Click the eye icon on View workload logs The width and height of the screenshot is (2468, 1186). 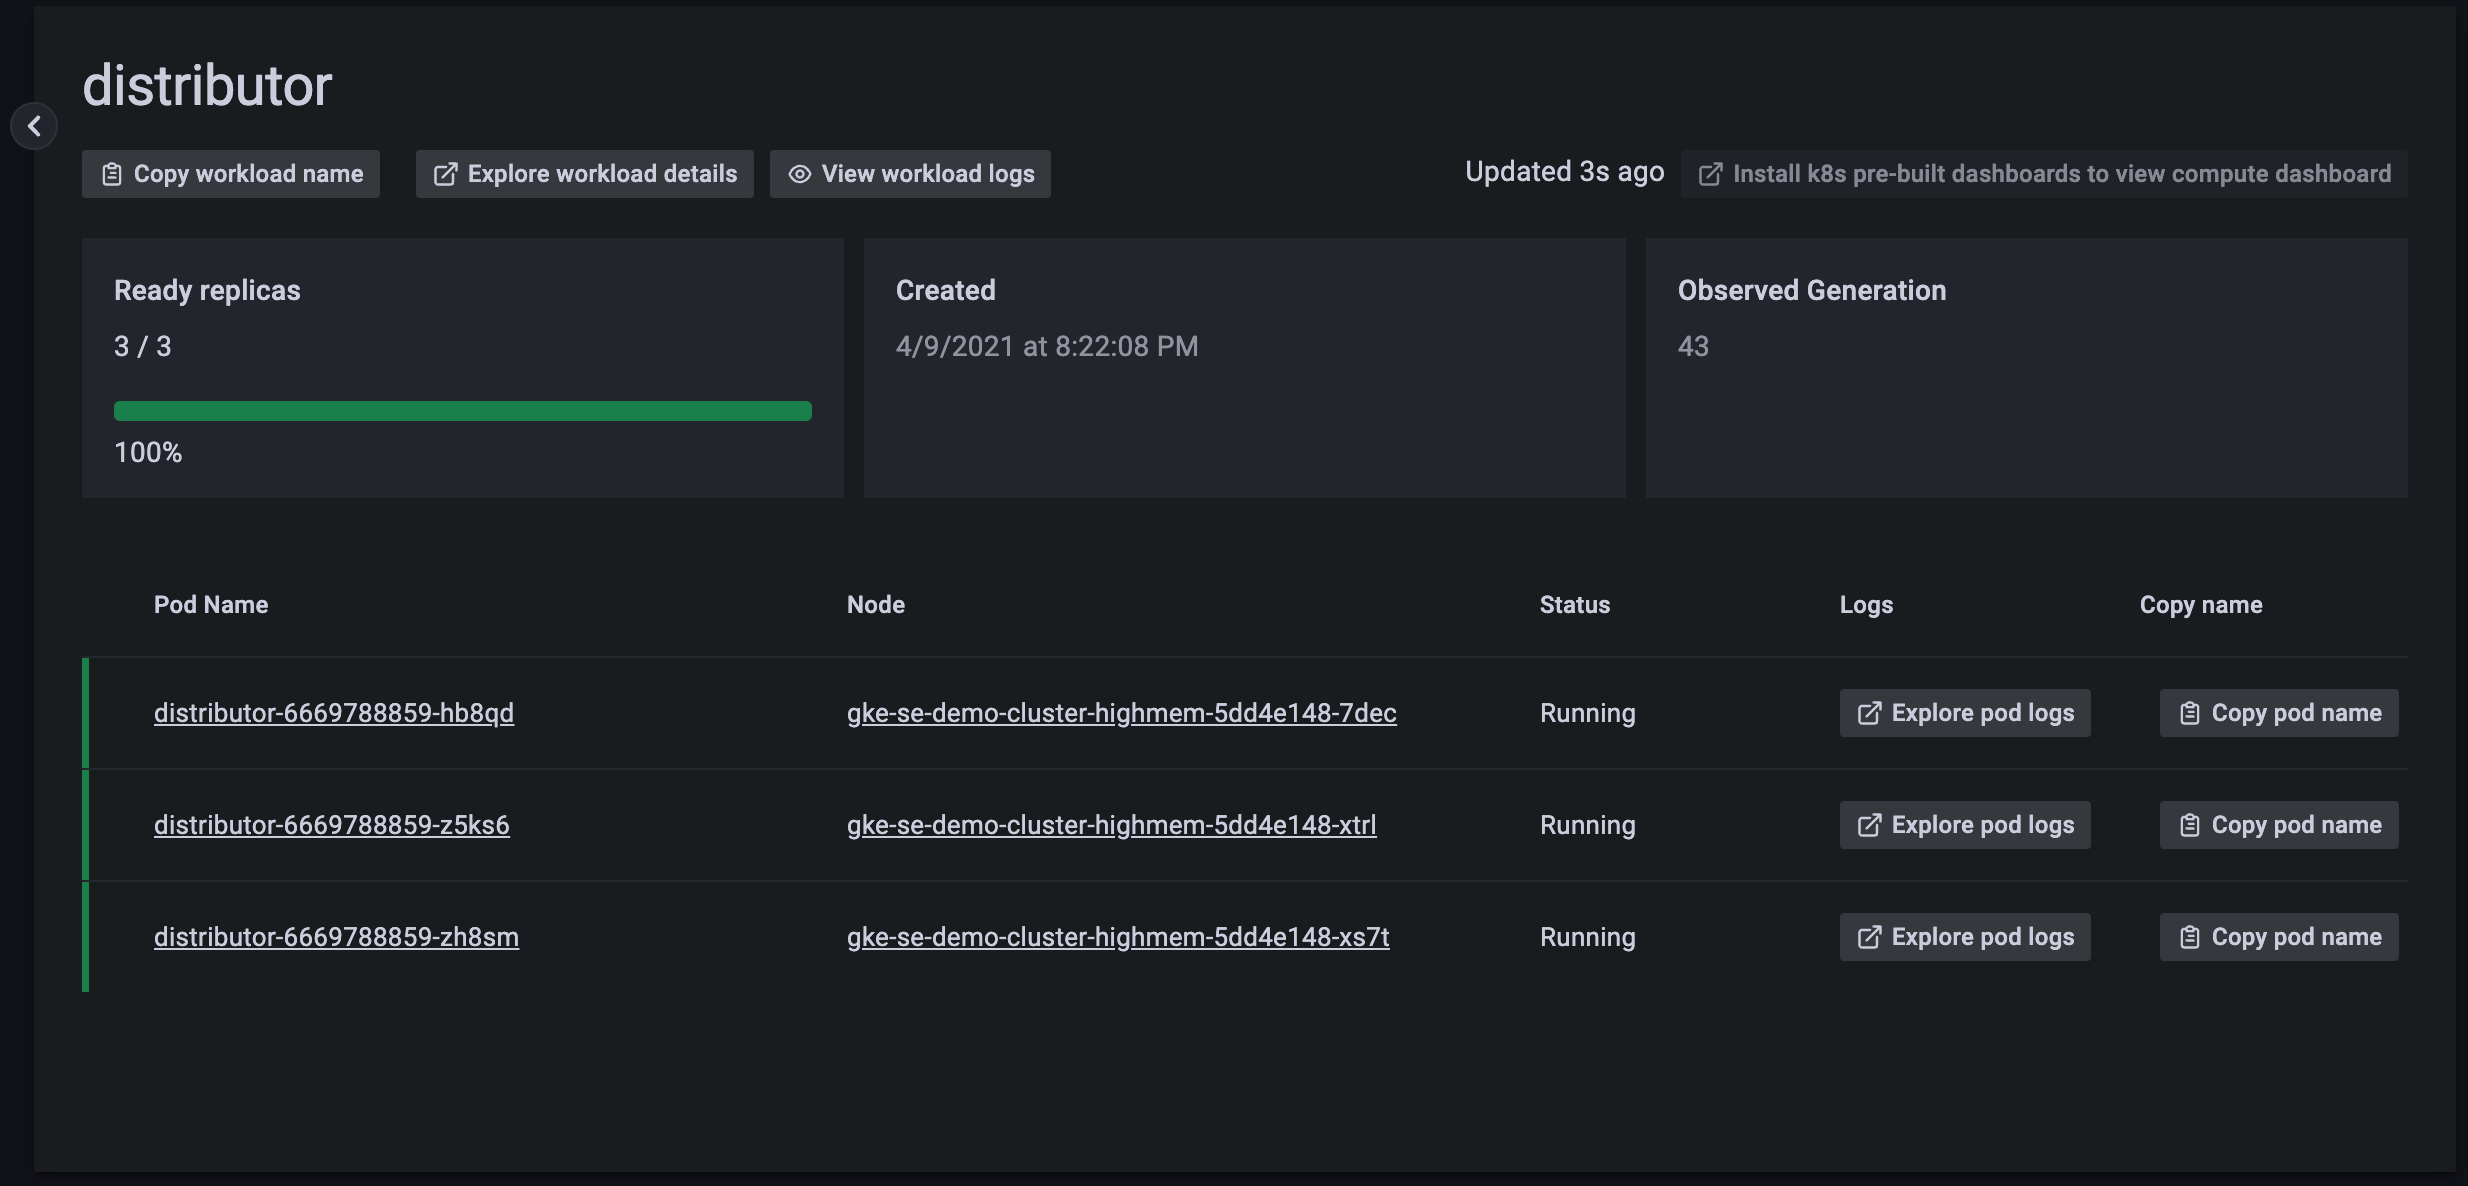pyautogui.click(x=799, y=173)
